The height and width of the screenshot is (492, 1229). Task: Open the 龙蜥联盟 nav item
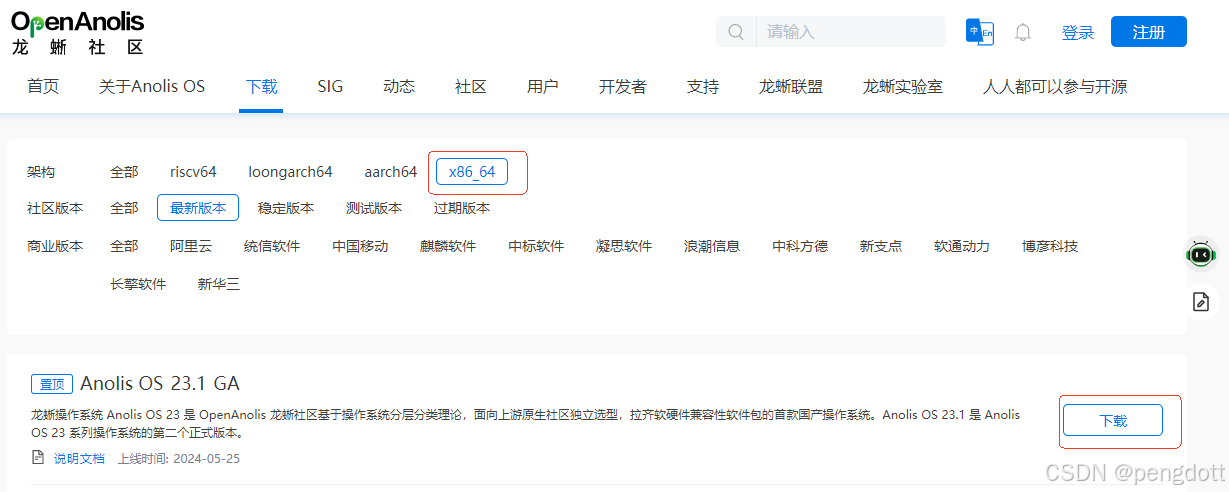(x=791, y=87)
